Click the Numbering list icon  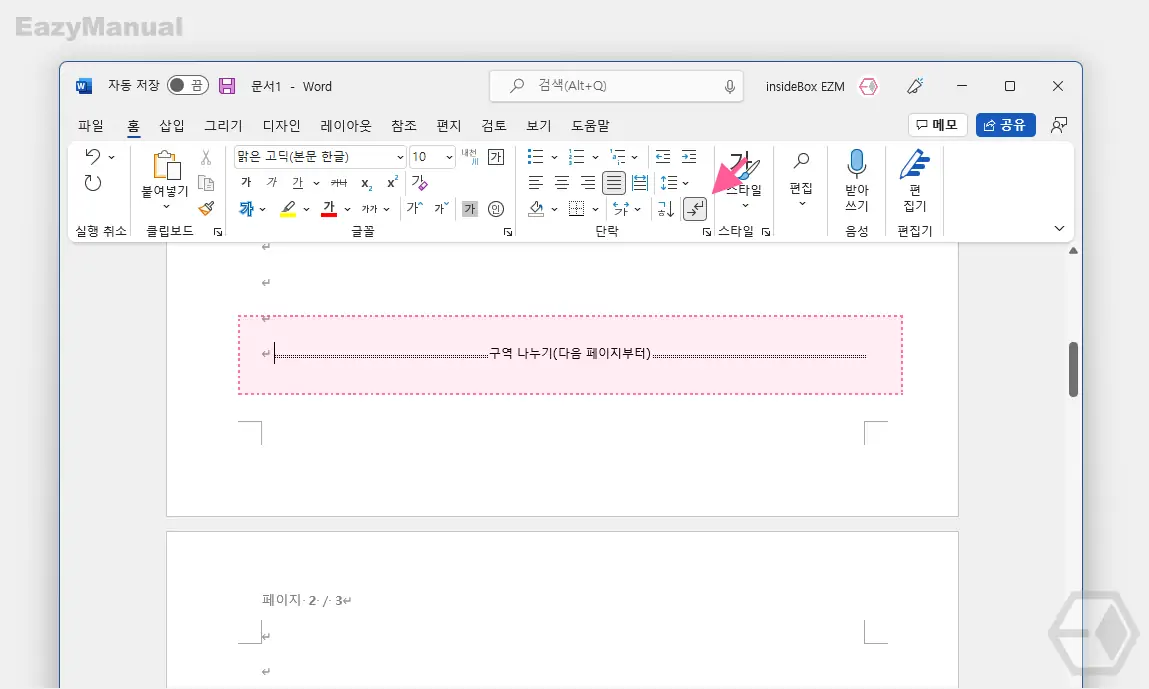pos(577,157)
